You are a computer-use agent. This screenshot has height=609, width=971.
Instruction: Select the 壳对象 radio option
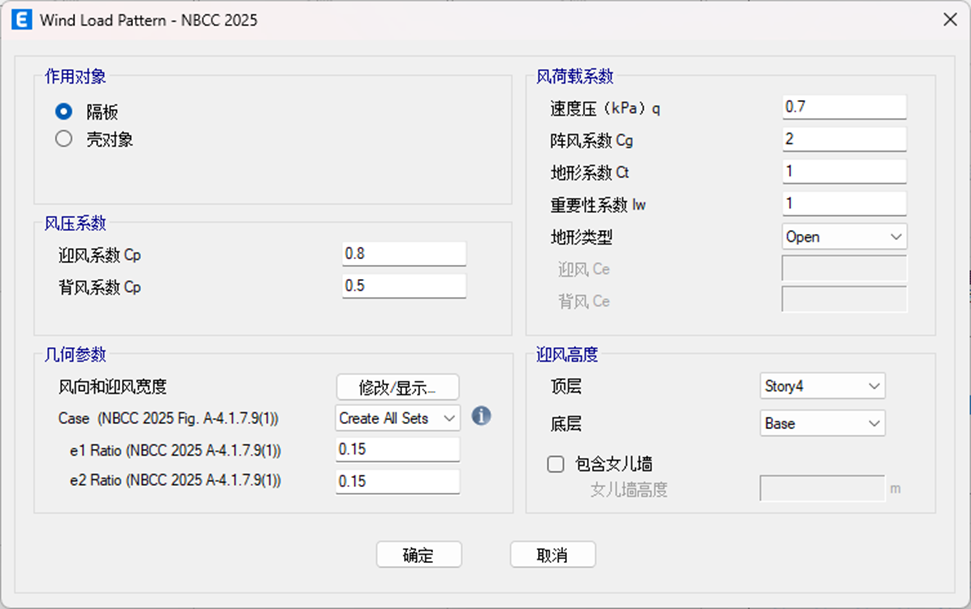pyautogui.click(x=64, y=140)
